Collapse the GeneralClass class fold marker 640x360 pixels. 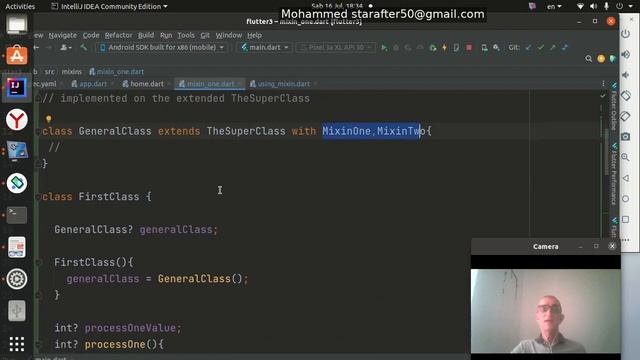coord(38,131)
